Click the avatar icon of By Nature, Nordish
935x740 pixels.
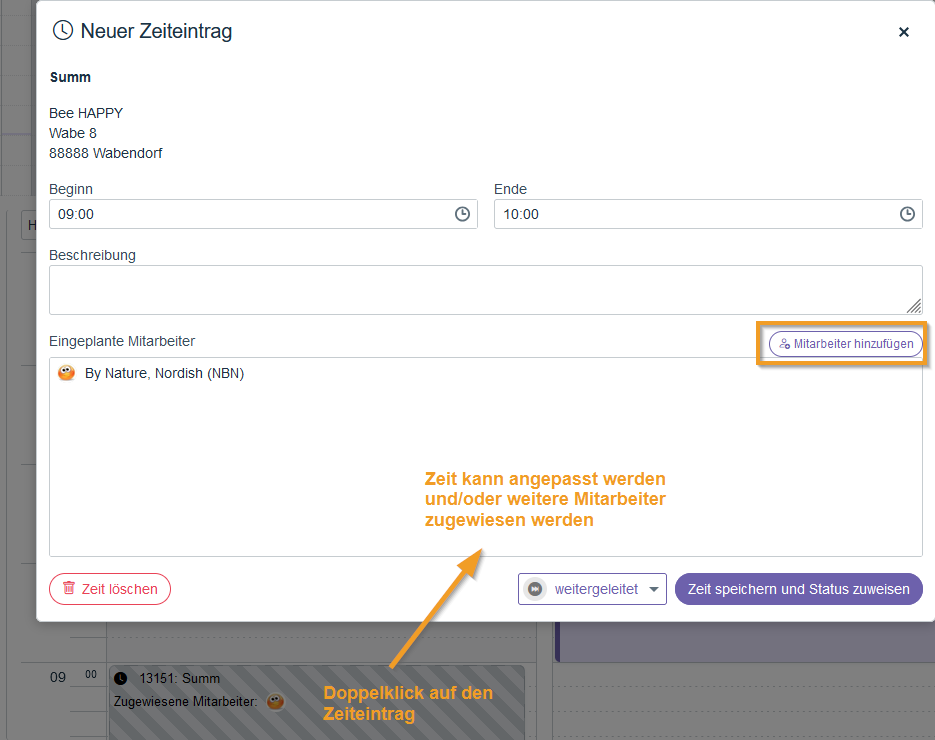(x=67, y=373)
